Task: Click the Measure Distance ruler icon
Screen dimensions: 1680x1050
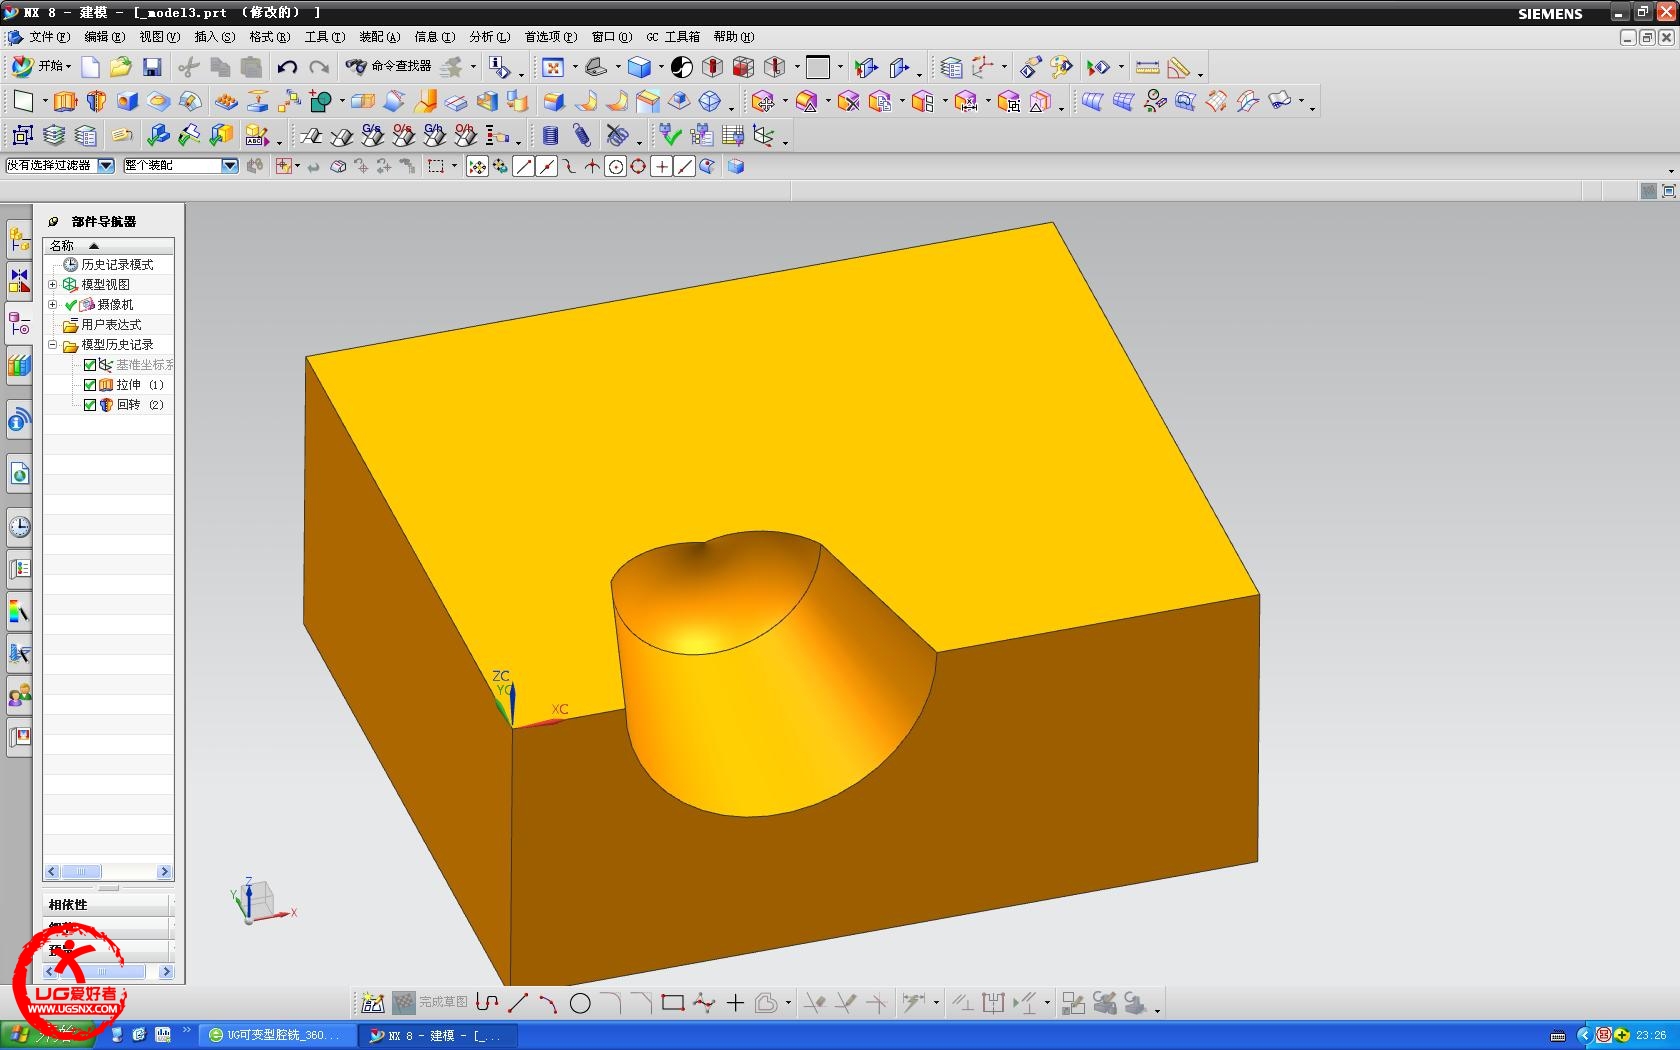Action: (x=1148, y=67)
